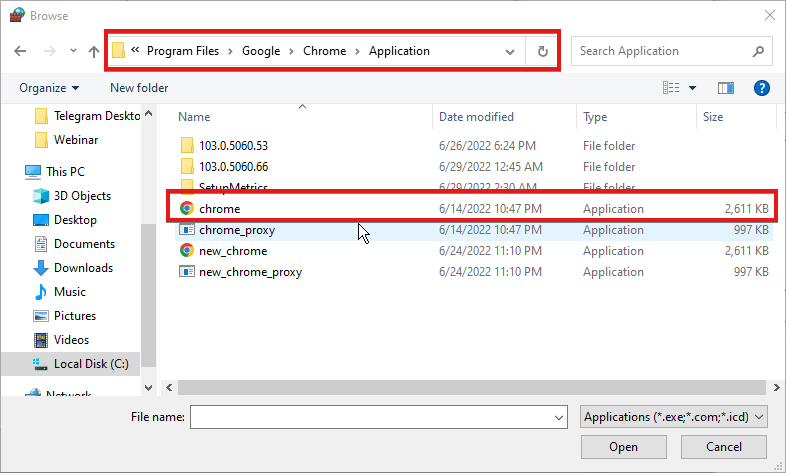Image resolution: width=786 pixels, height=473 pixels.
Task: Open Pictures in the sidebar
Action: pyautogui.click(x=64, y=316)
